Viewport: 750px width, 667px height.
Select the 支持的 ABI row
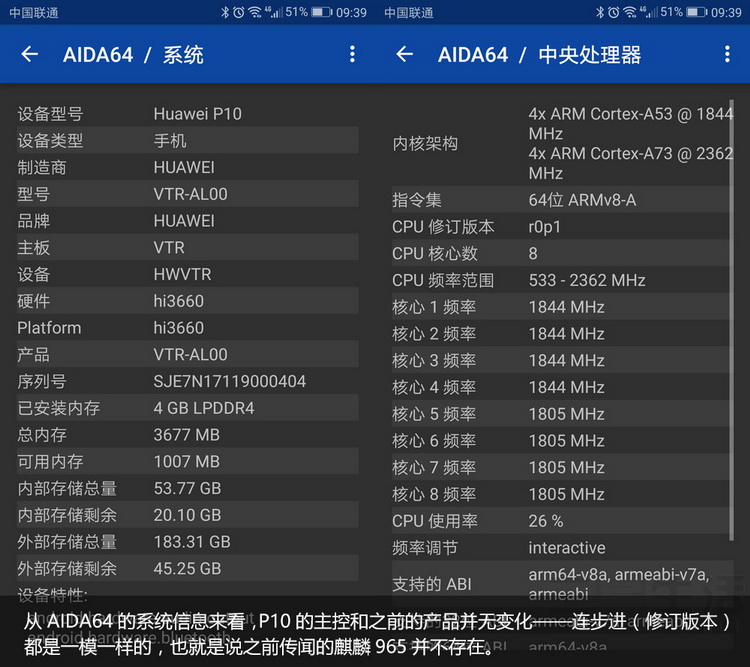562,584
